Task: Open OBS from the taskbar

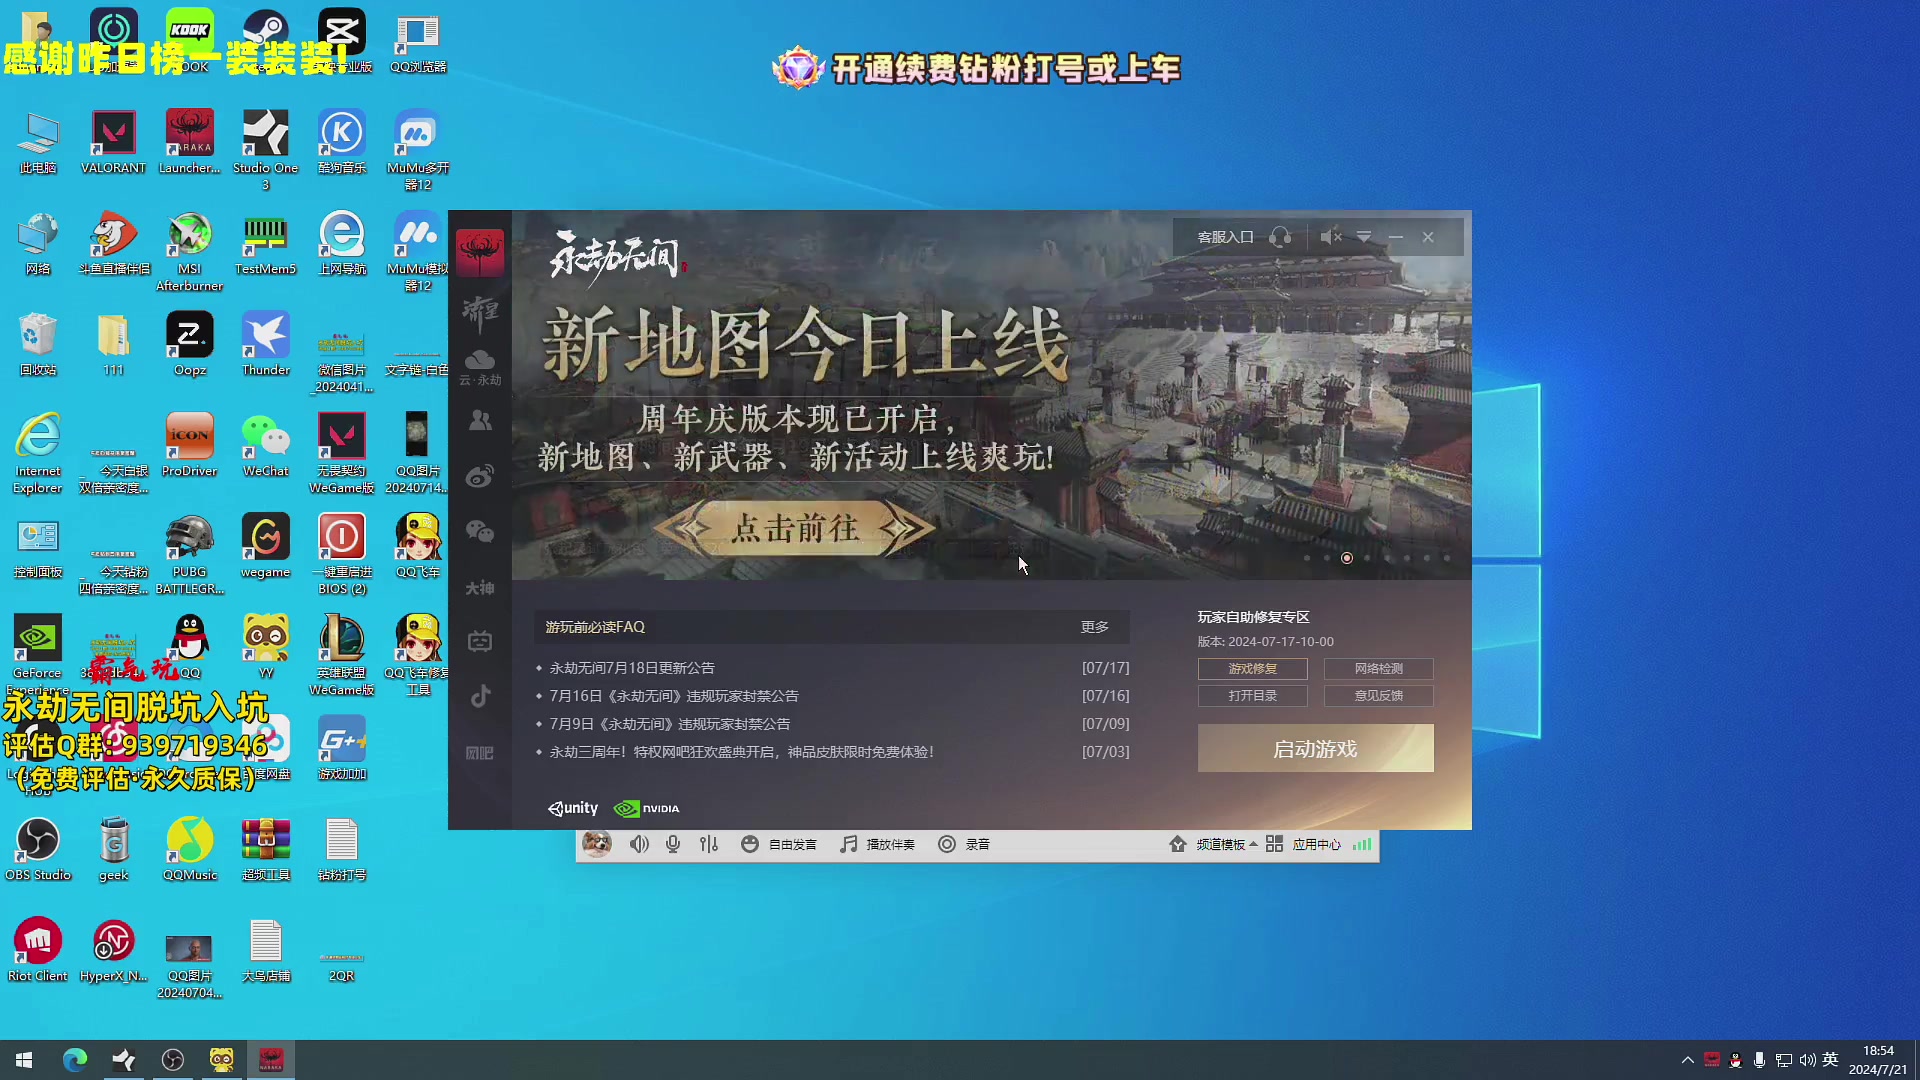Action: 173,1060
